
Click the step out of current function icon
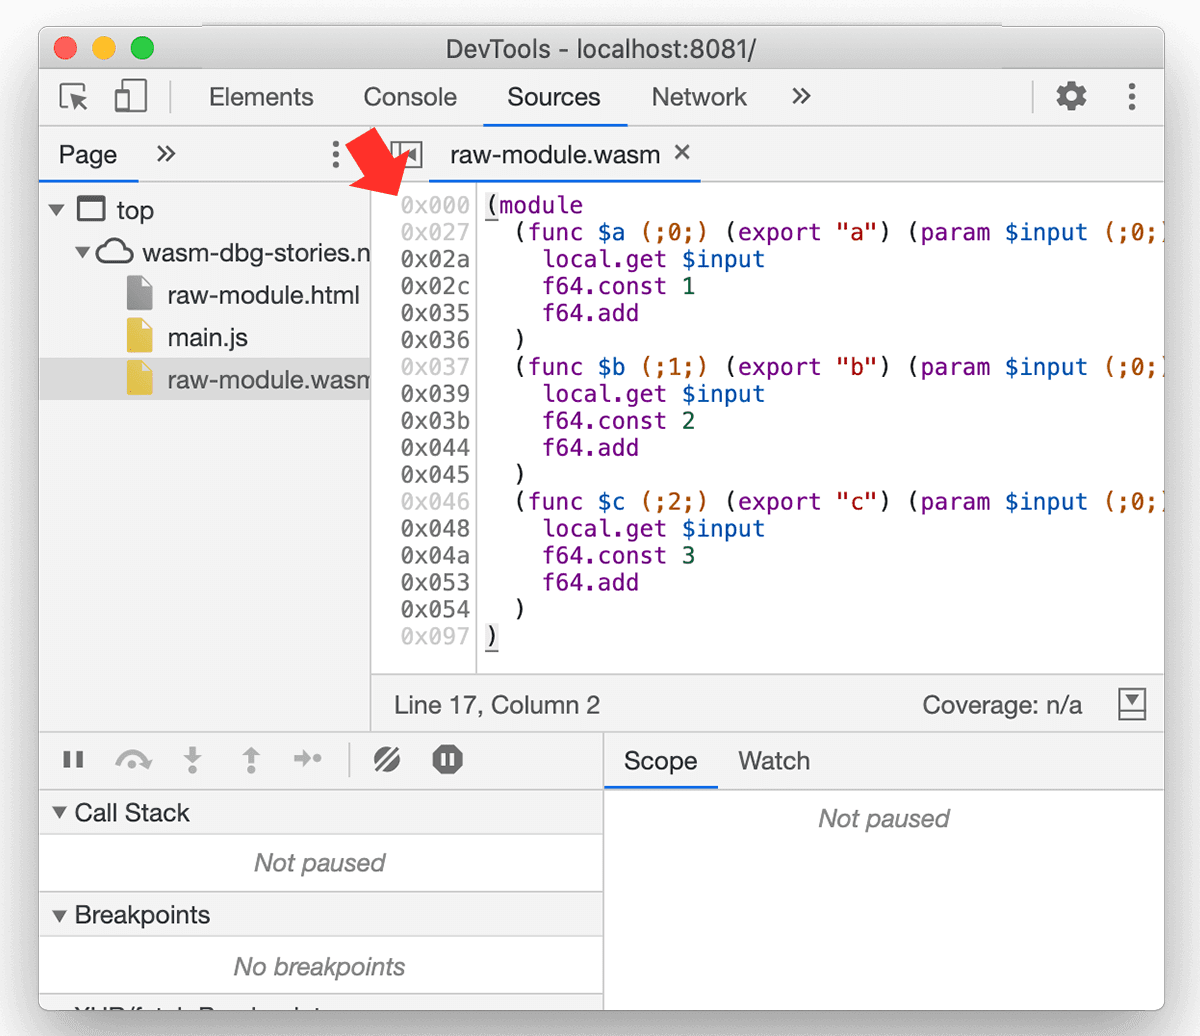click(250, 759)
